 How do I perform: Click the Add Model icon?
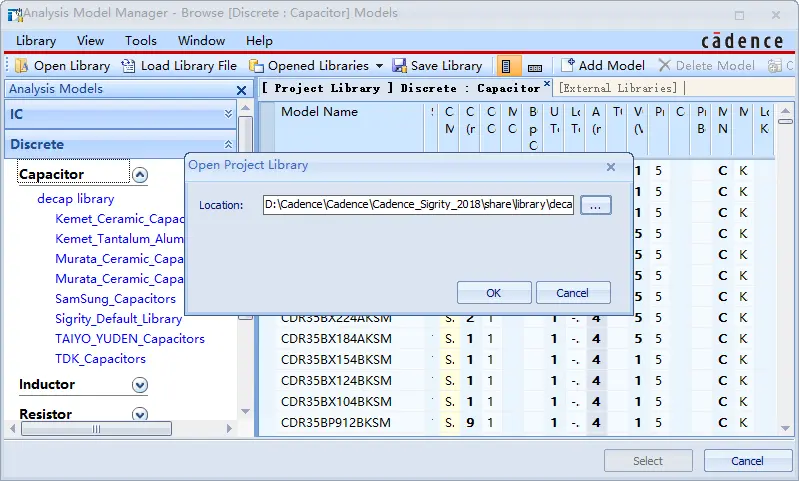click(x=568, y=65)
